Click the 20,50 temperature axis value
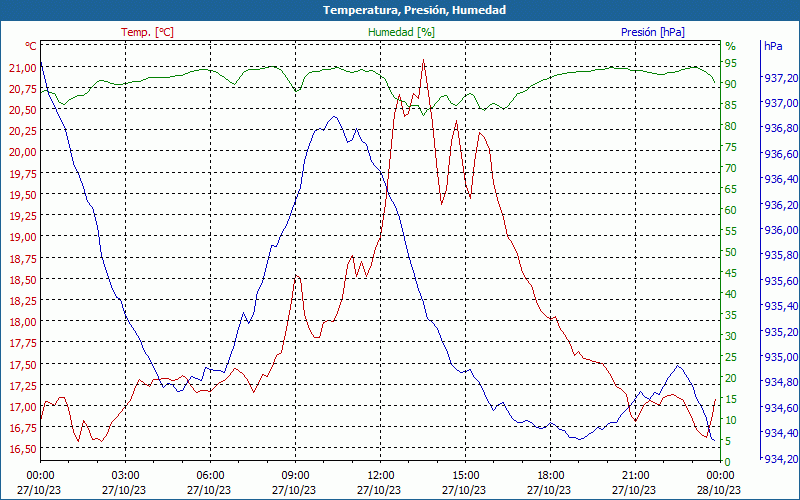800x500 pixels. [x=23, y=110]
